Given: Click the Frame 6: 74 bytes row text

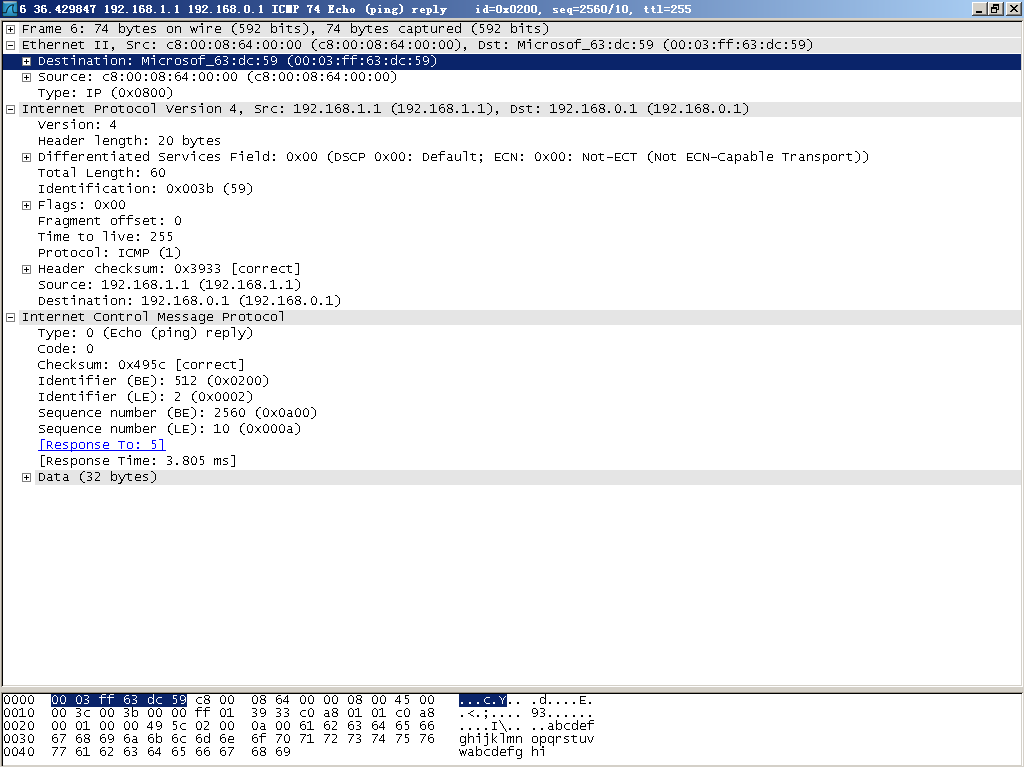Looking at the screenshot, I should tap(285, 29).
